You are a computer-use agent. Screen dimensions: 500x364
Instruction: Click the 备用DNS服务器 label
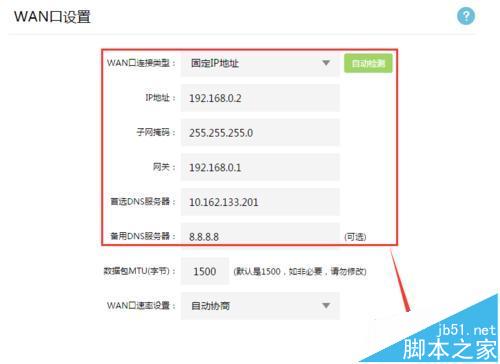pos(143,236)
